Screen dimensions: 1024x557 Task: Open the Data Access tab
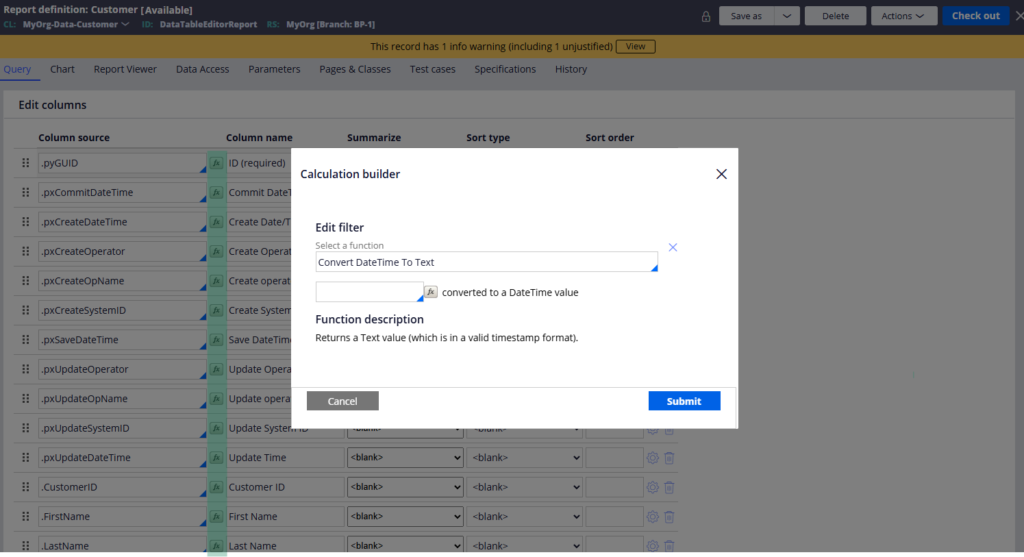202,69
